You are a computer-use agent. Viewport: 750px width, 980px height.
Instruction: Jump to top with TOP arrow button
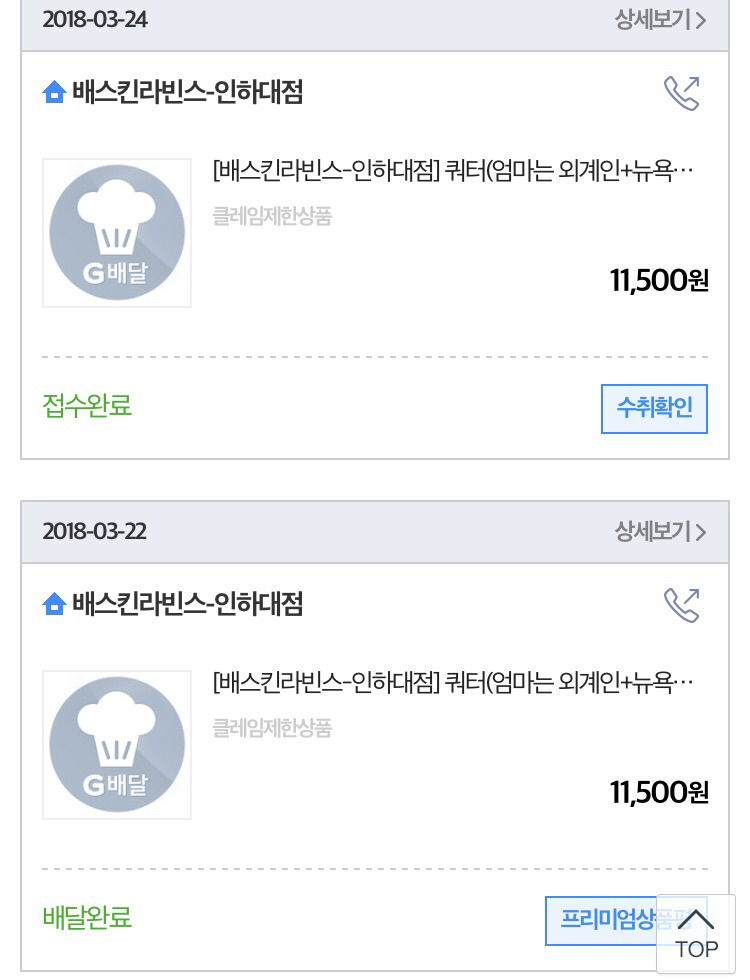[696, 934]
